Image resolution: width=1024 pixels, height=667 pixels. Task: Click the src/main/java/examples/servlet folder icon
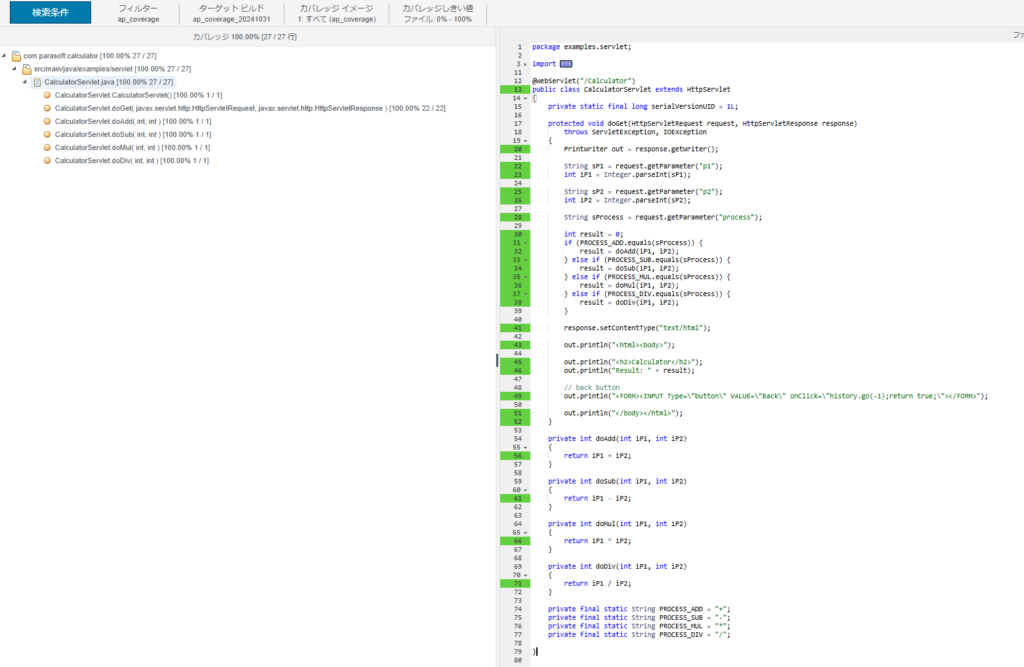pos(26,69)
